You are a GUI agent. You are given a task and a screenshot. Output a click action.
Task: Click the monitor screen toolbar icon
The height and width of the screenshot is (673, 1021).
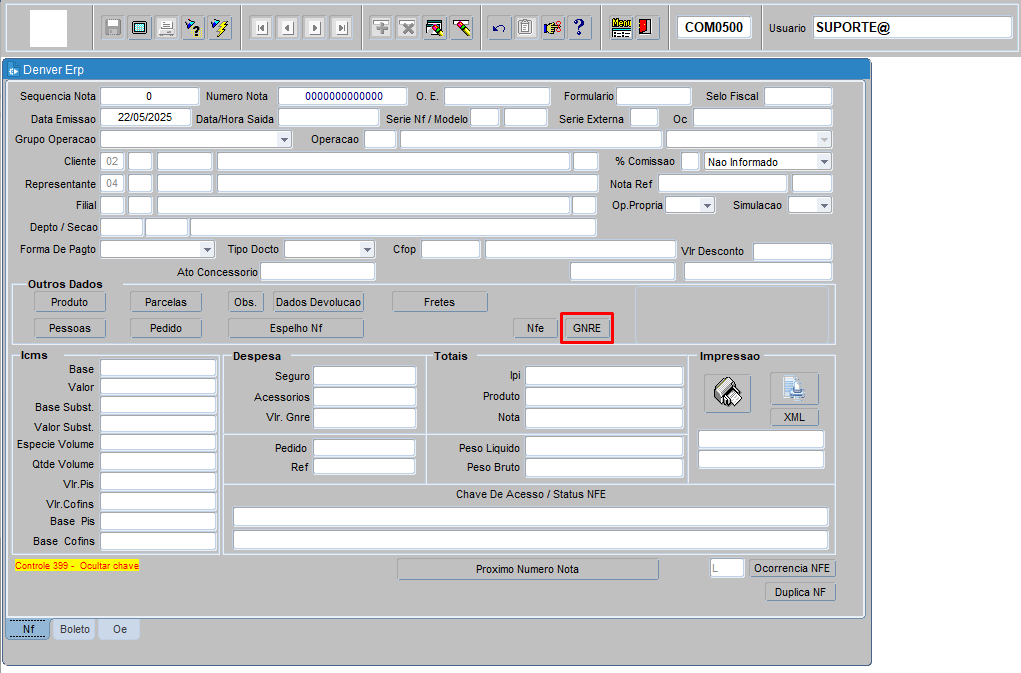[x=140, y=28]
